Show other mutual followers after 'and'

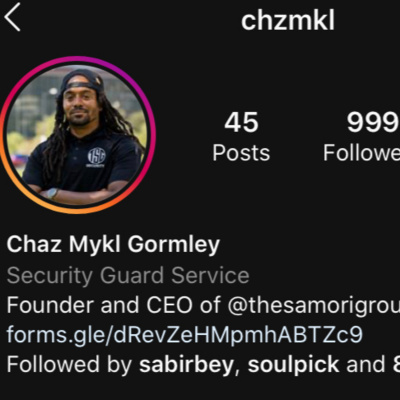click(x=373, y=364)
